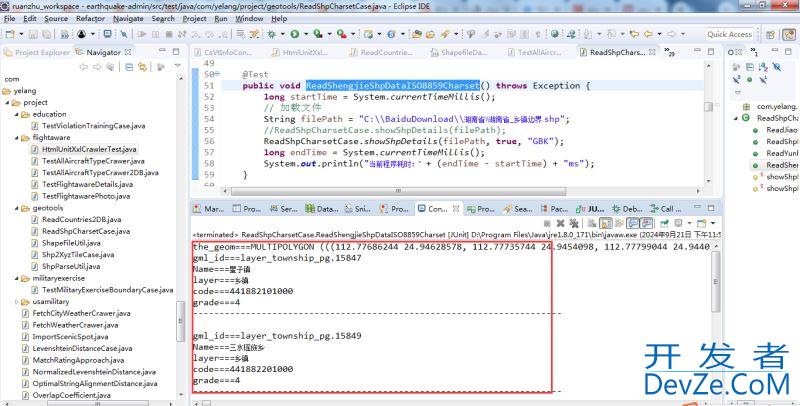Collapse the @Test method fold marker at line 50
This screenshot has width=800, height=406.
(217, 74)
